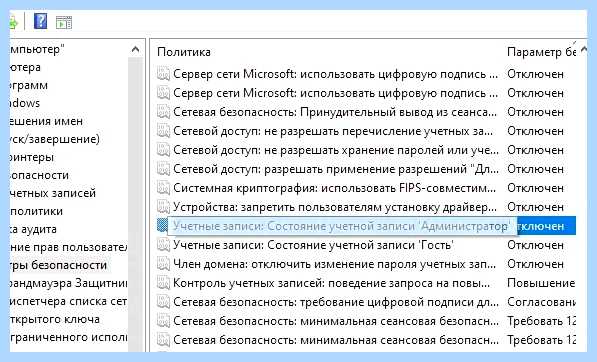Click icon of 'Сетевая безопасность: Принудительный вывод' policy
This screenshot has height=362, width=597.
163,112
